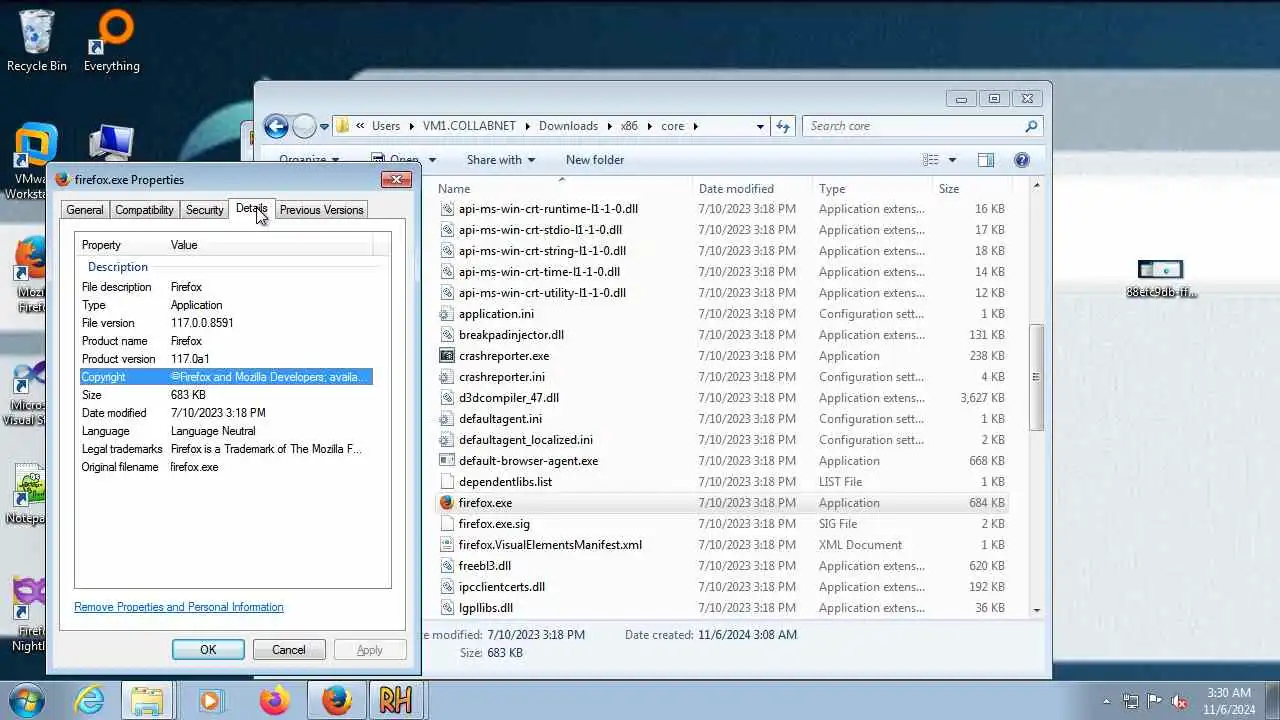Click Remove Properties and Personal Information link
The height and width of the screenshot is (720, 1280).
click(179, 607)
